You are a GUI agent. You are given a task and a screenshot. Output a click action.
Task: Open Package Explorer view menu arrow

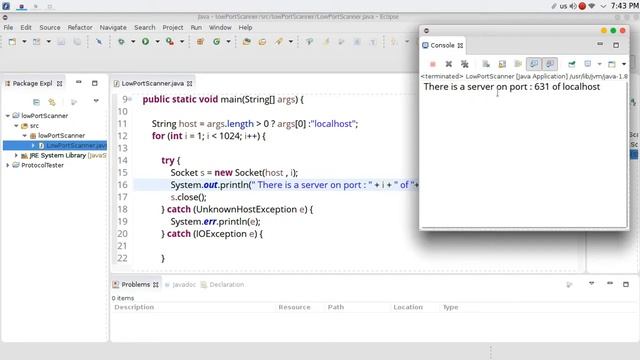point(96,101)
